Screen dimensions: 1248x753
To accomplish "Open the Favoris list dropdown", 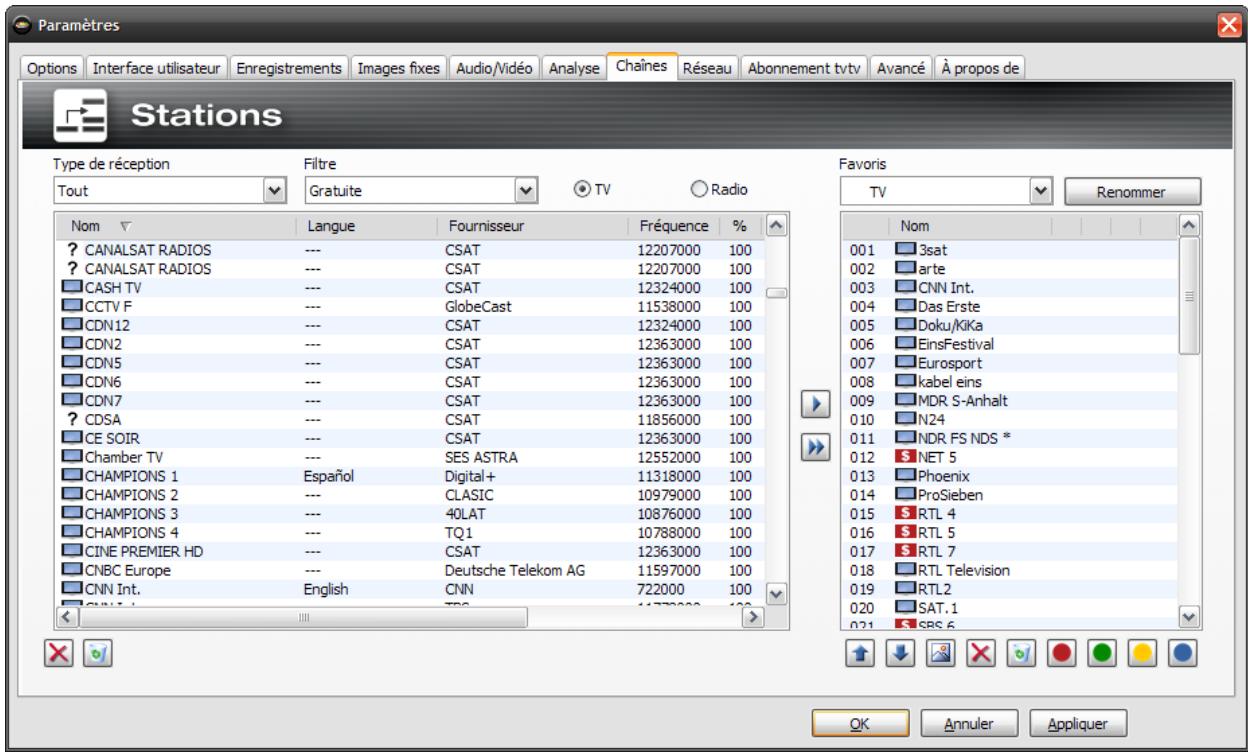I will coord(1040,190).
